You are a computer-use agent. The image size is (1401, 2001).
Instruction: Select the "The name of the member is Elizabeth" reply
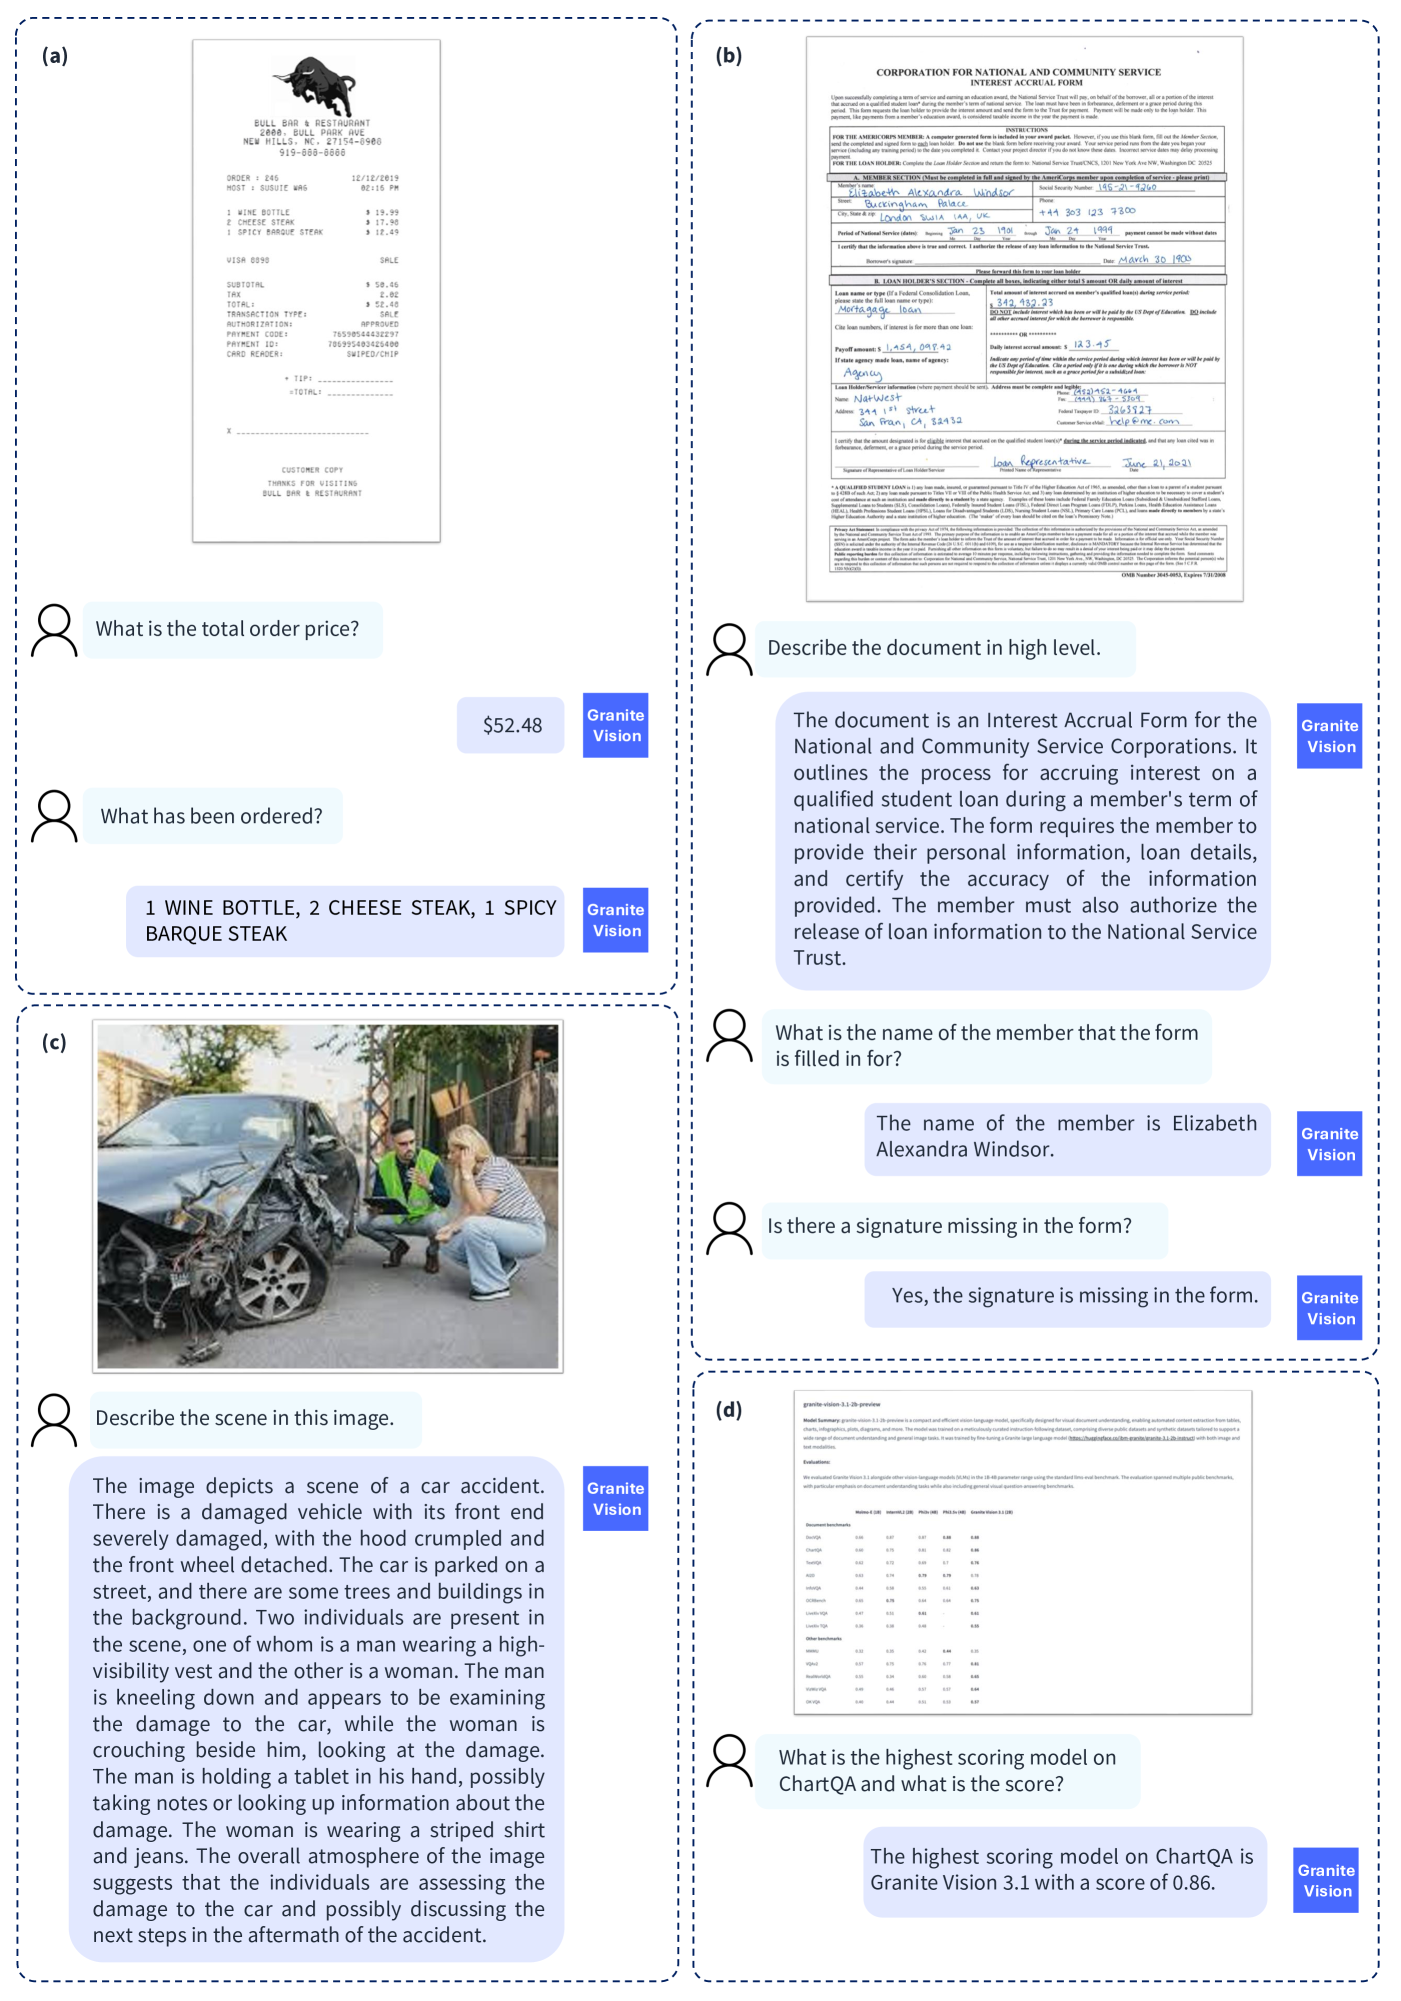tap(1067, 1139)
